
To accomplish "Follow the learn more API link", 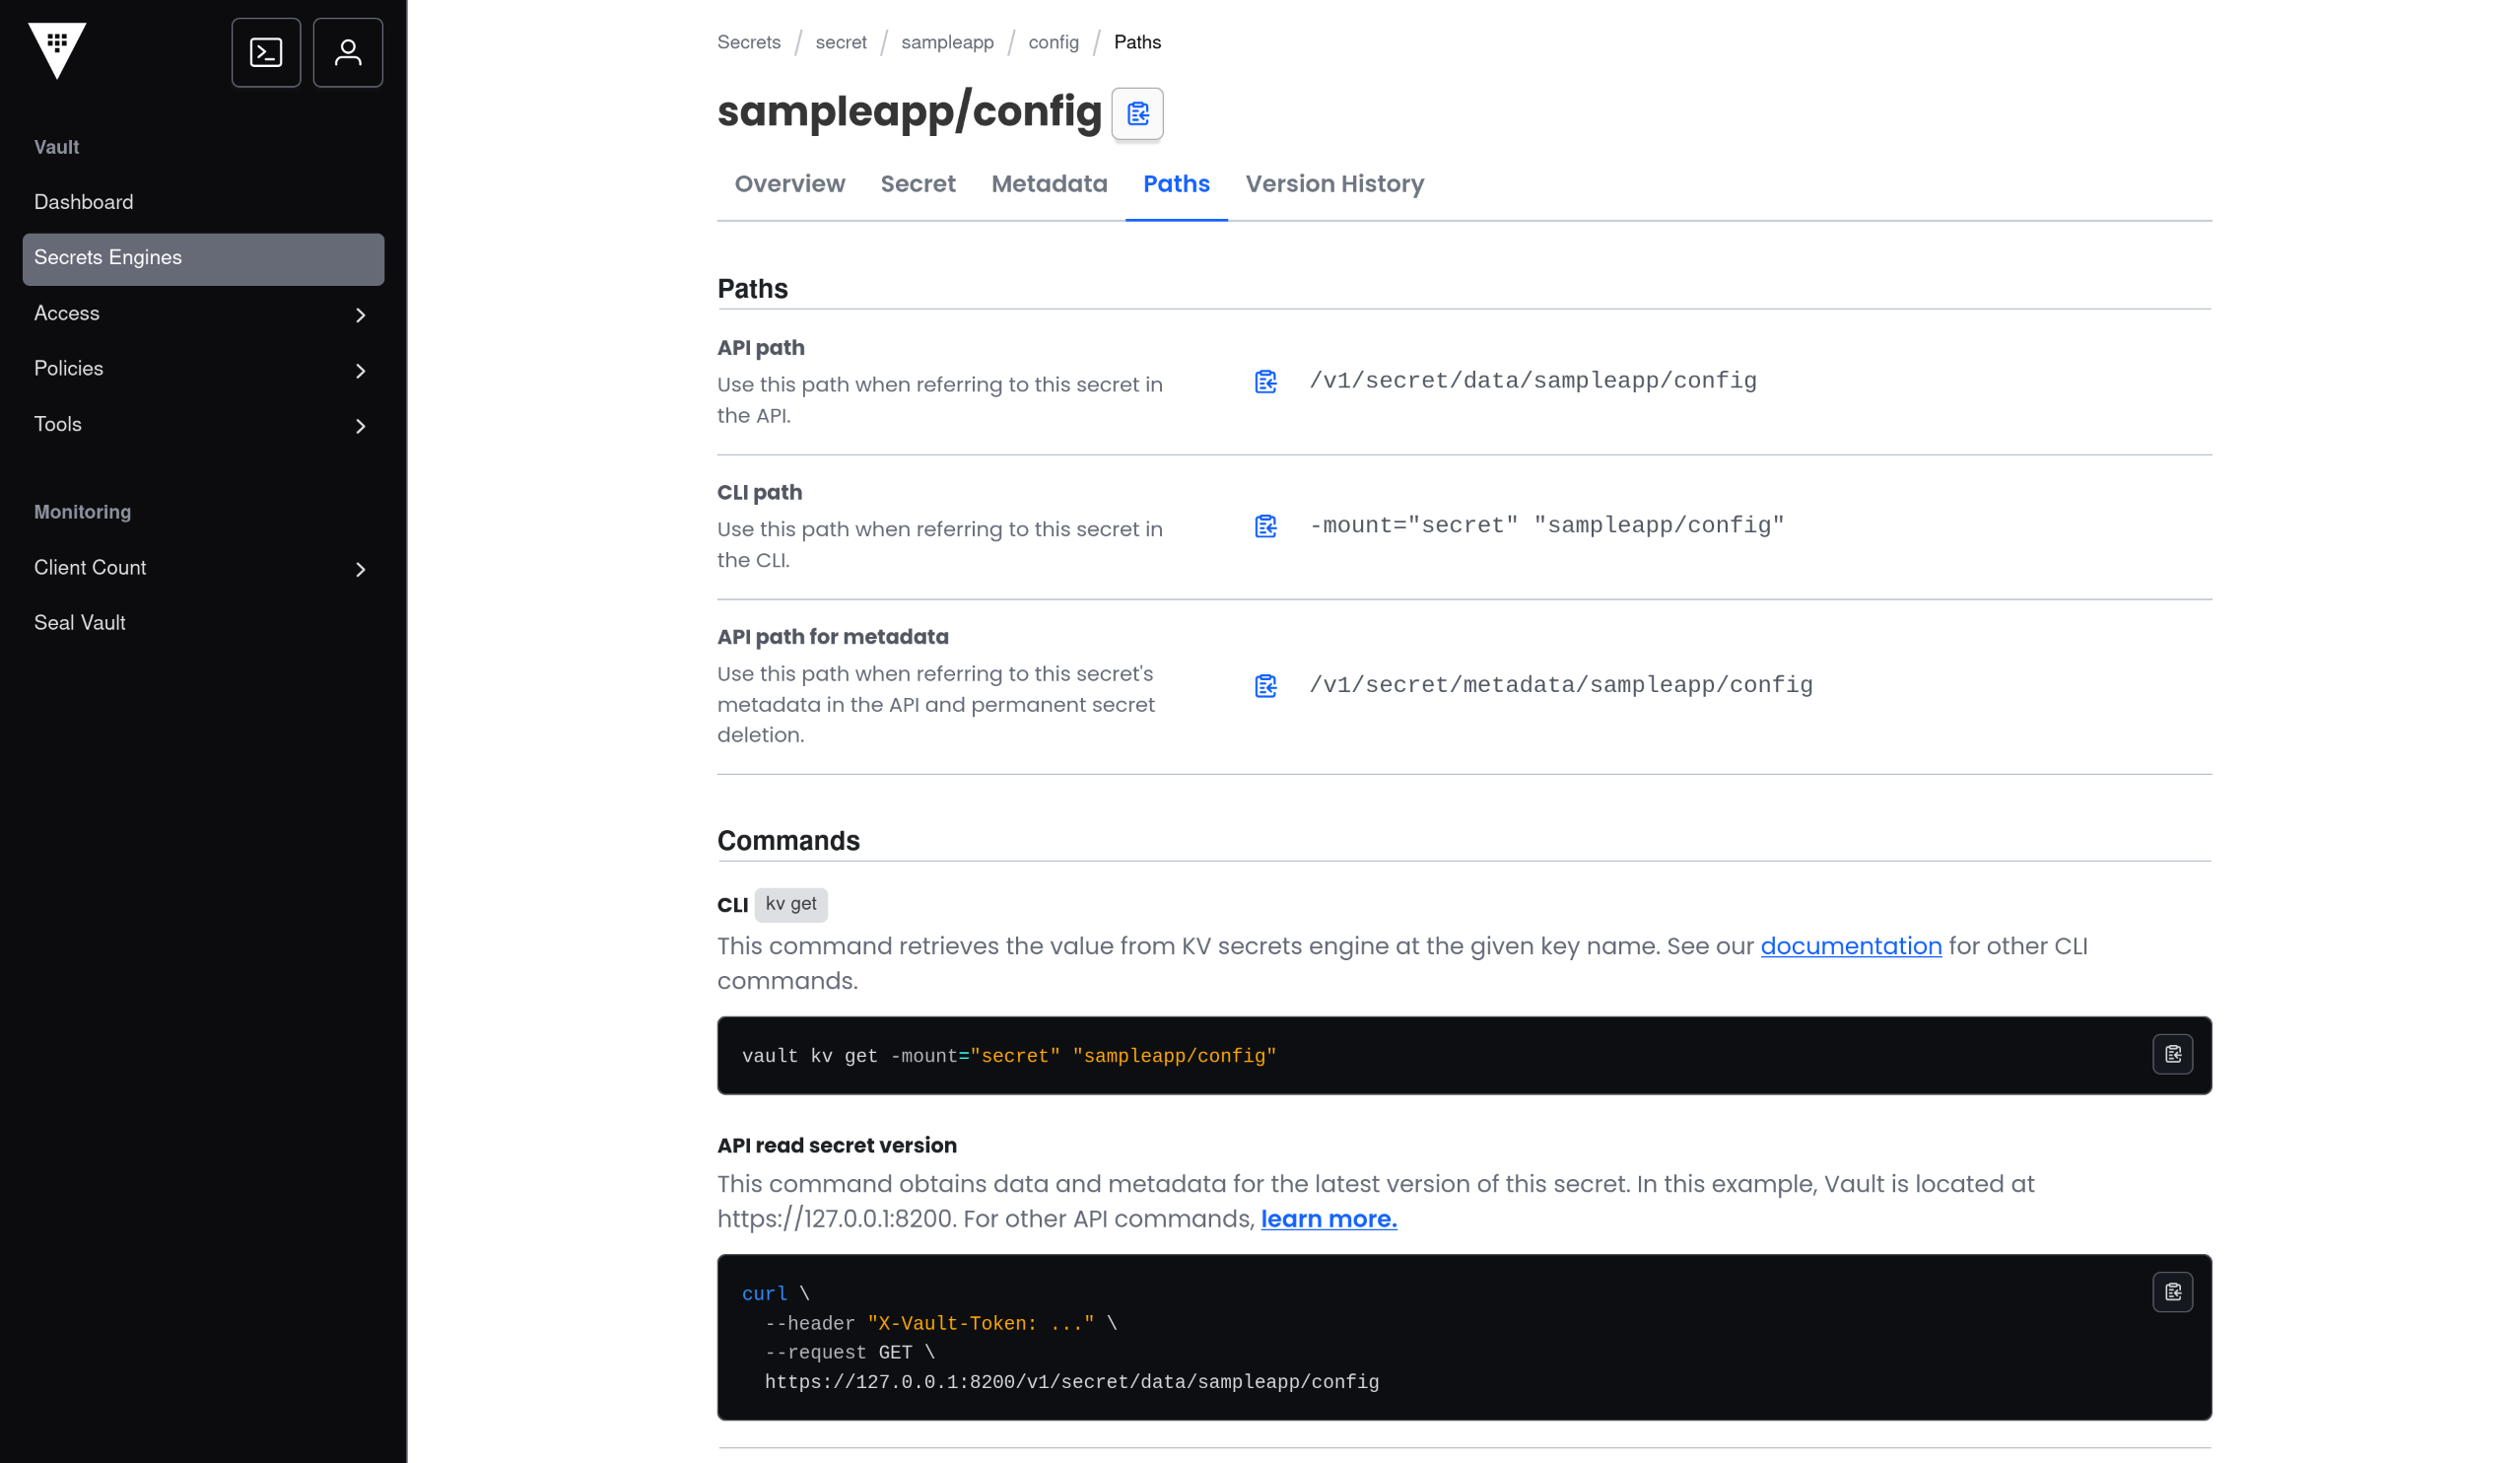I will point(1328,1219).
